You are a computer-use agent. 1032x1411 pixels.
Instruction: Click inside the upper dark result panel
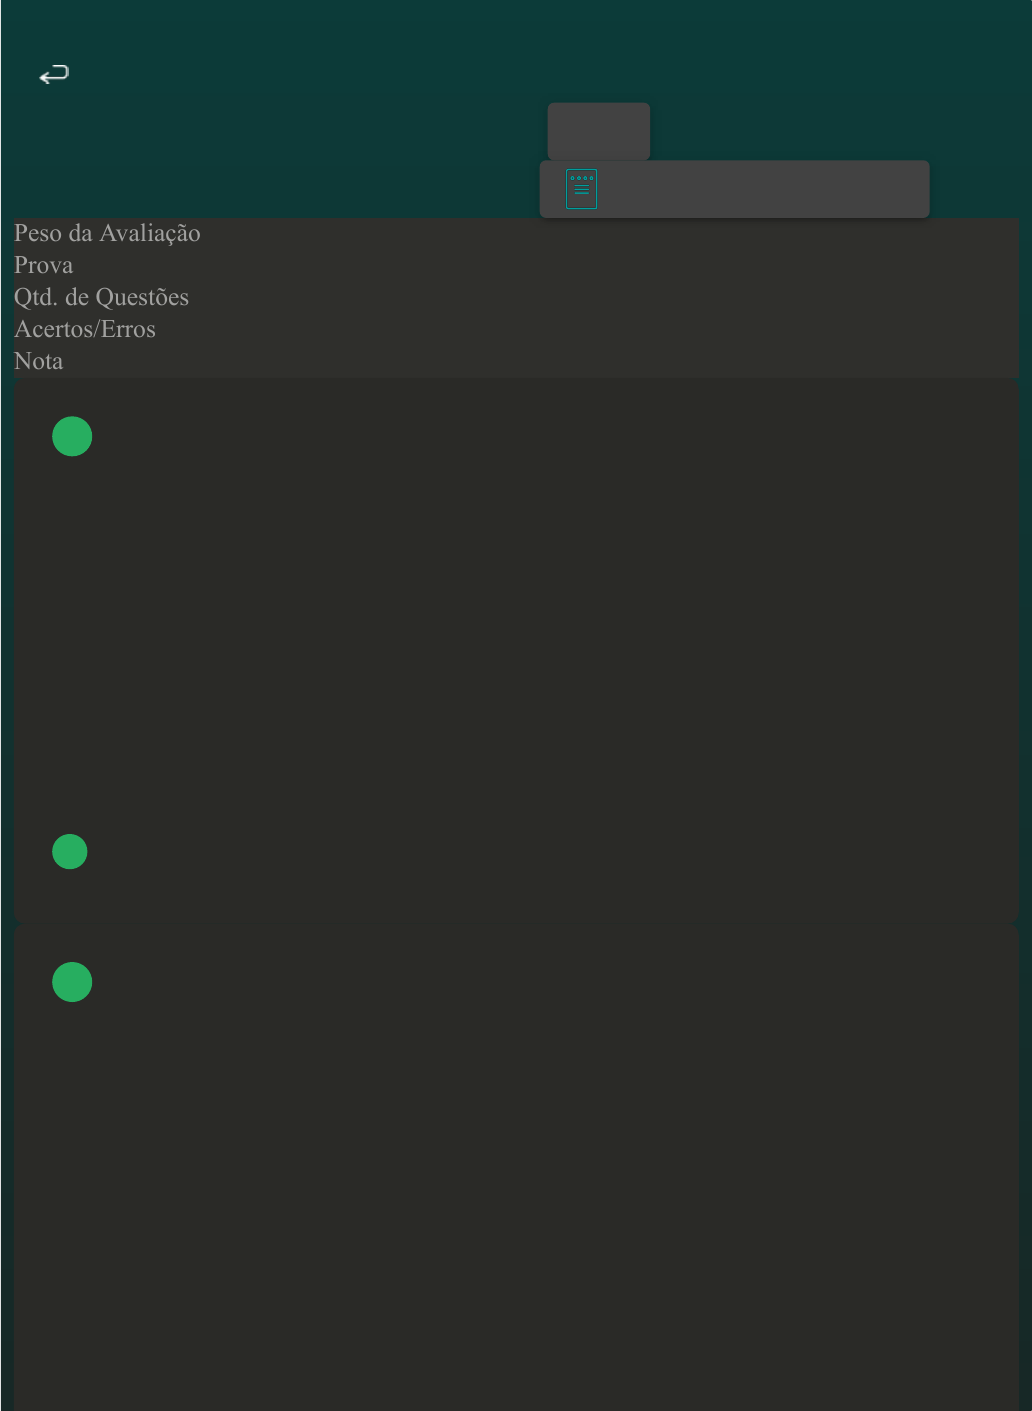coord(516,650)
